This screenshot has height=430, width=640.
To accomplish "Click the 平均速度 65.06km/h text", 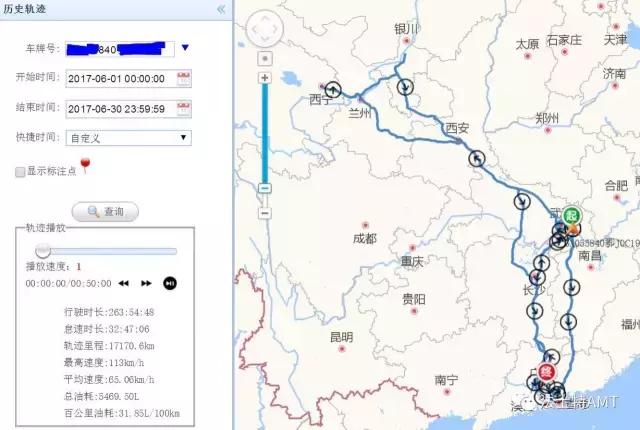I will tap(109, 379).
